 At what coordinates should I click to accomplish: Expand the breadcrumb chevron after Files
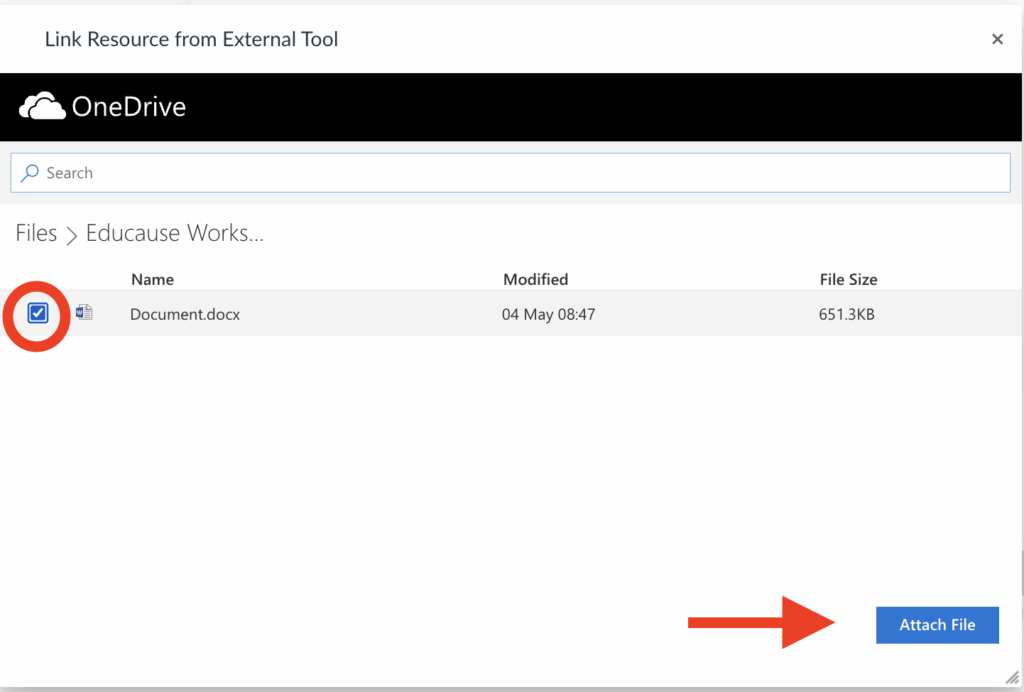point(71,234)
